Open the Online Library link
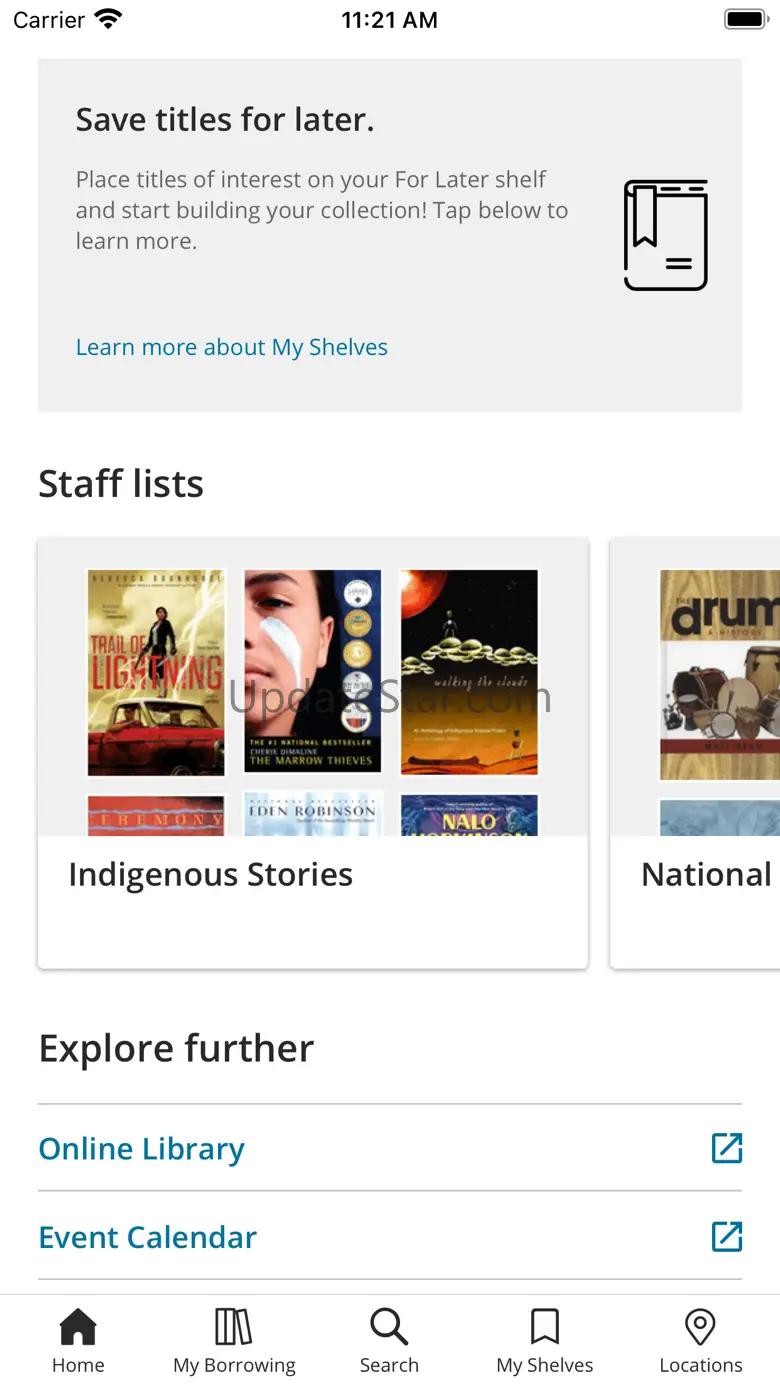 (x=141, y=1149)
